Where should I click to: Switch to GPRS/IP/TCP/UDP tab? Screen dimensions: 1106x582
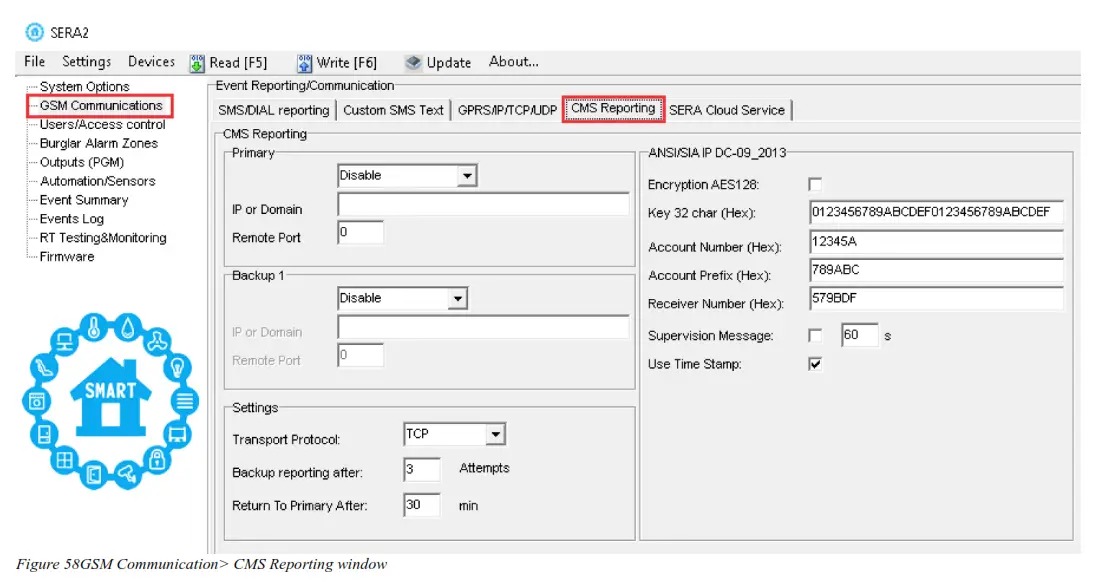[x=507, y=110]
